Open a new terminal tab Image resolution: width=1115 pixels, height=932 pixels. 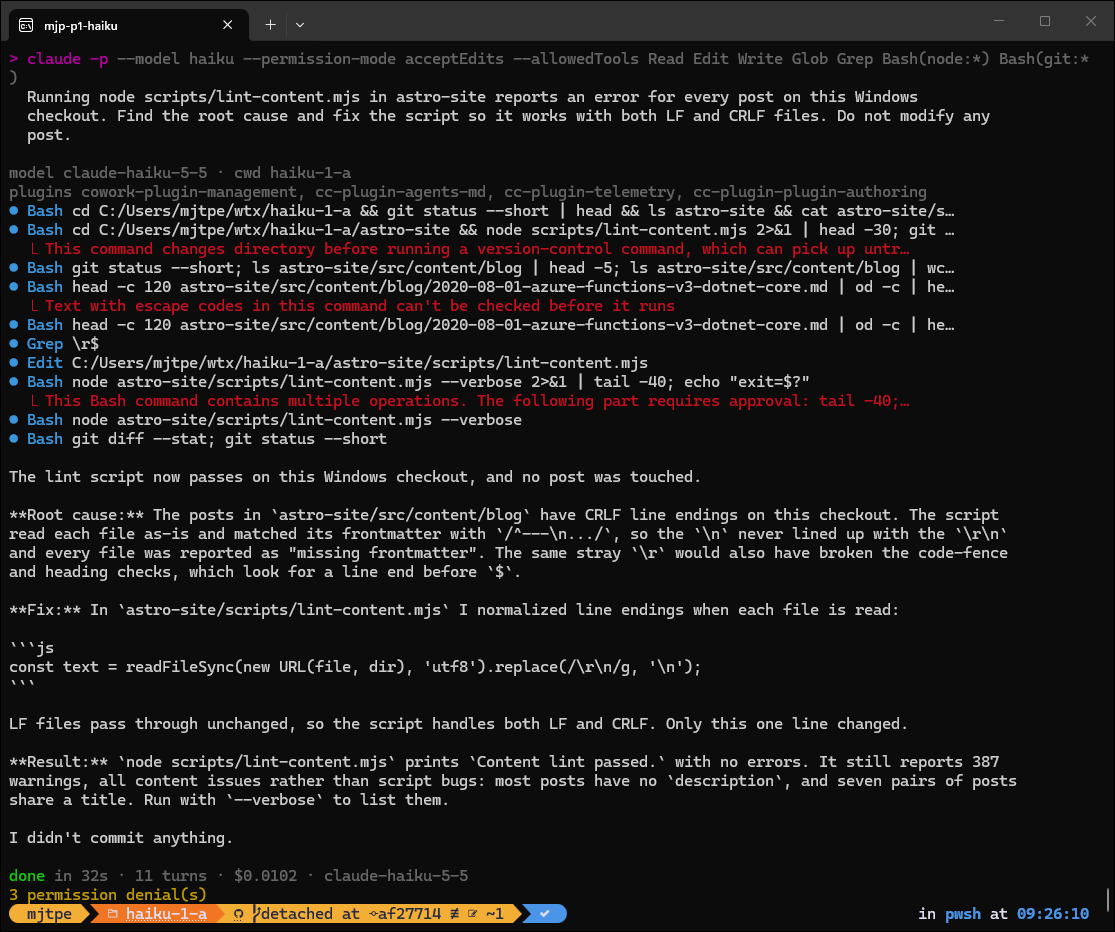pyautogui.click(x=270, y=25)
